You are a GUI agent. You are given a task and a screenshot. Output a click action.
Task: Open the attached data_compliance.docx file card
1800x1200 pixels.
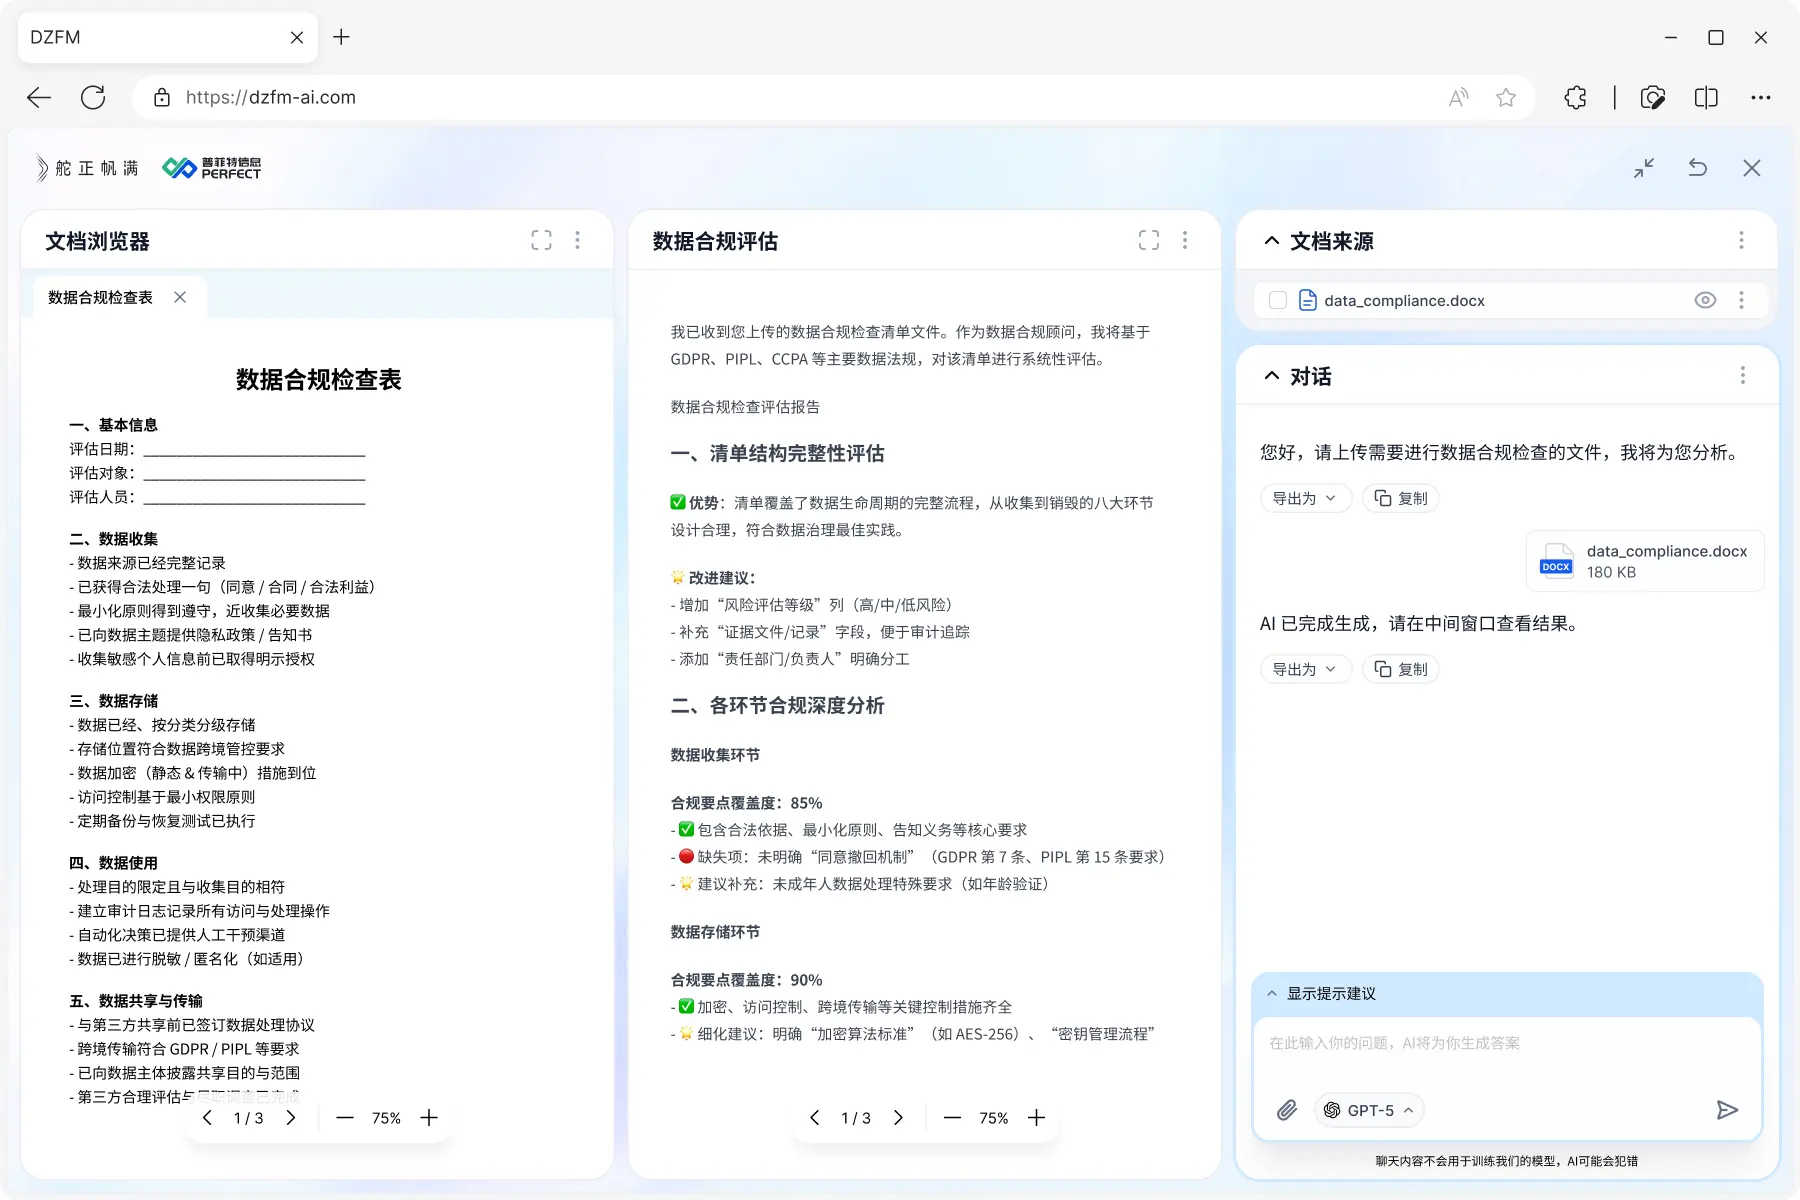coord(1645,561)
